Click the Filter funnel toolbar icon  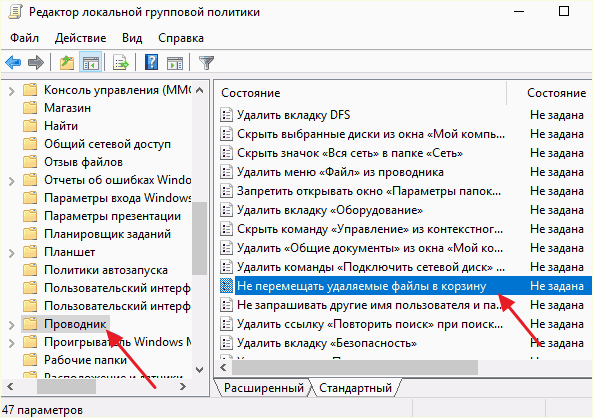tap(206, 62)
